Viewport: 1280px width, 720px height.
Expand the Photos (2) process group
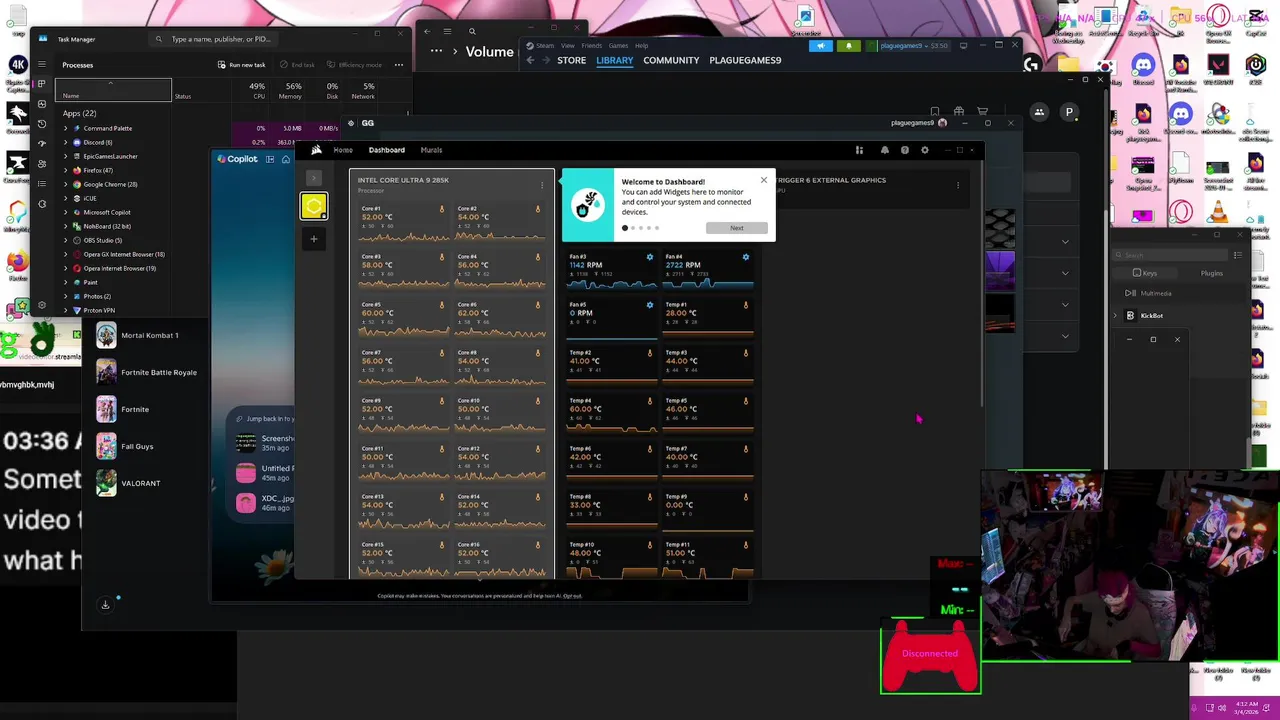[66, 296]
